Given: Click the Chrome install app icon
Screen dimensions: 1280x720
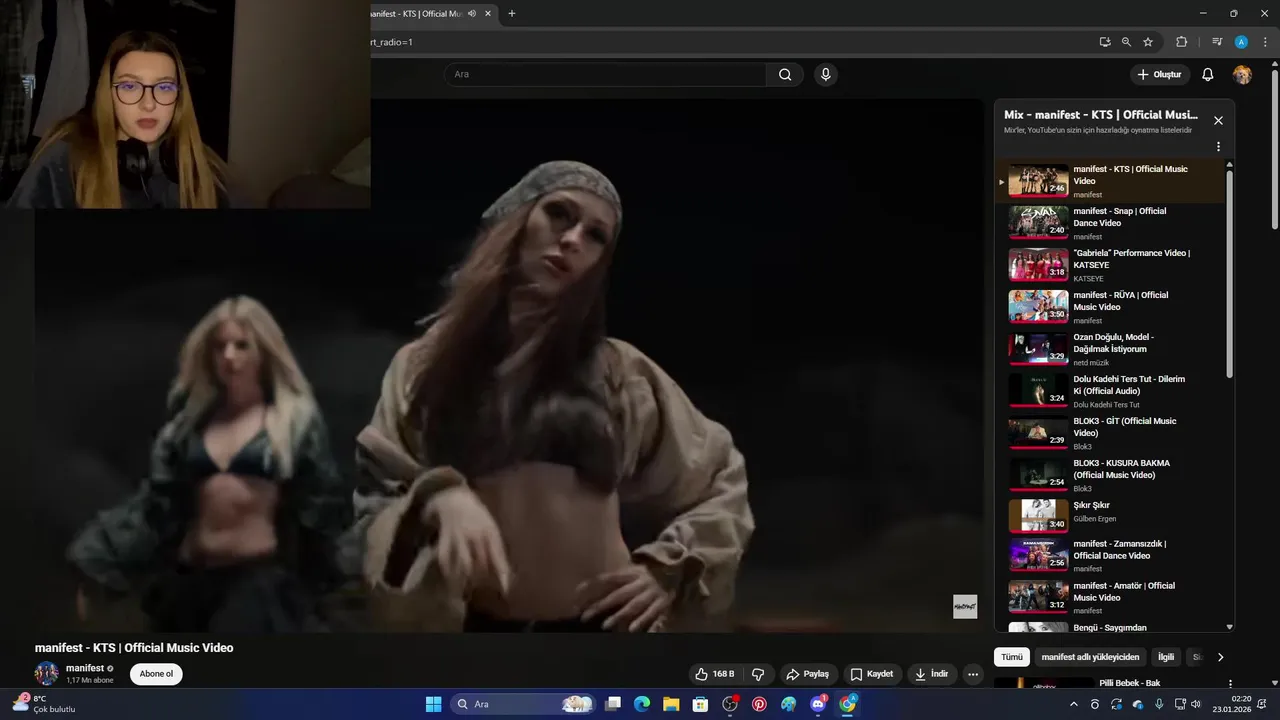Looking at the screenshot, I should (x=1104, y=42).
